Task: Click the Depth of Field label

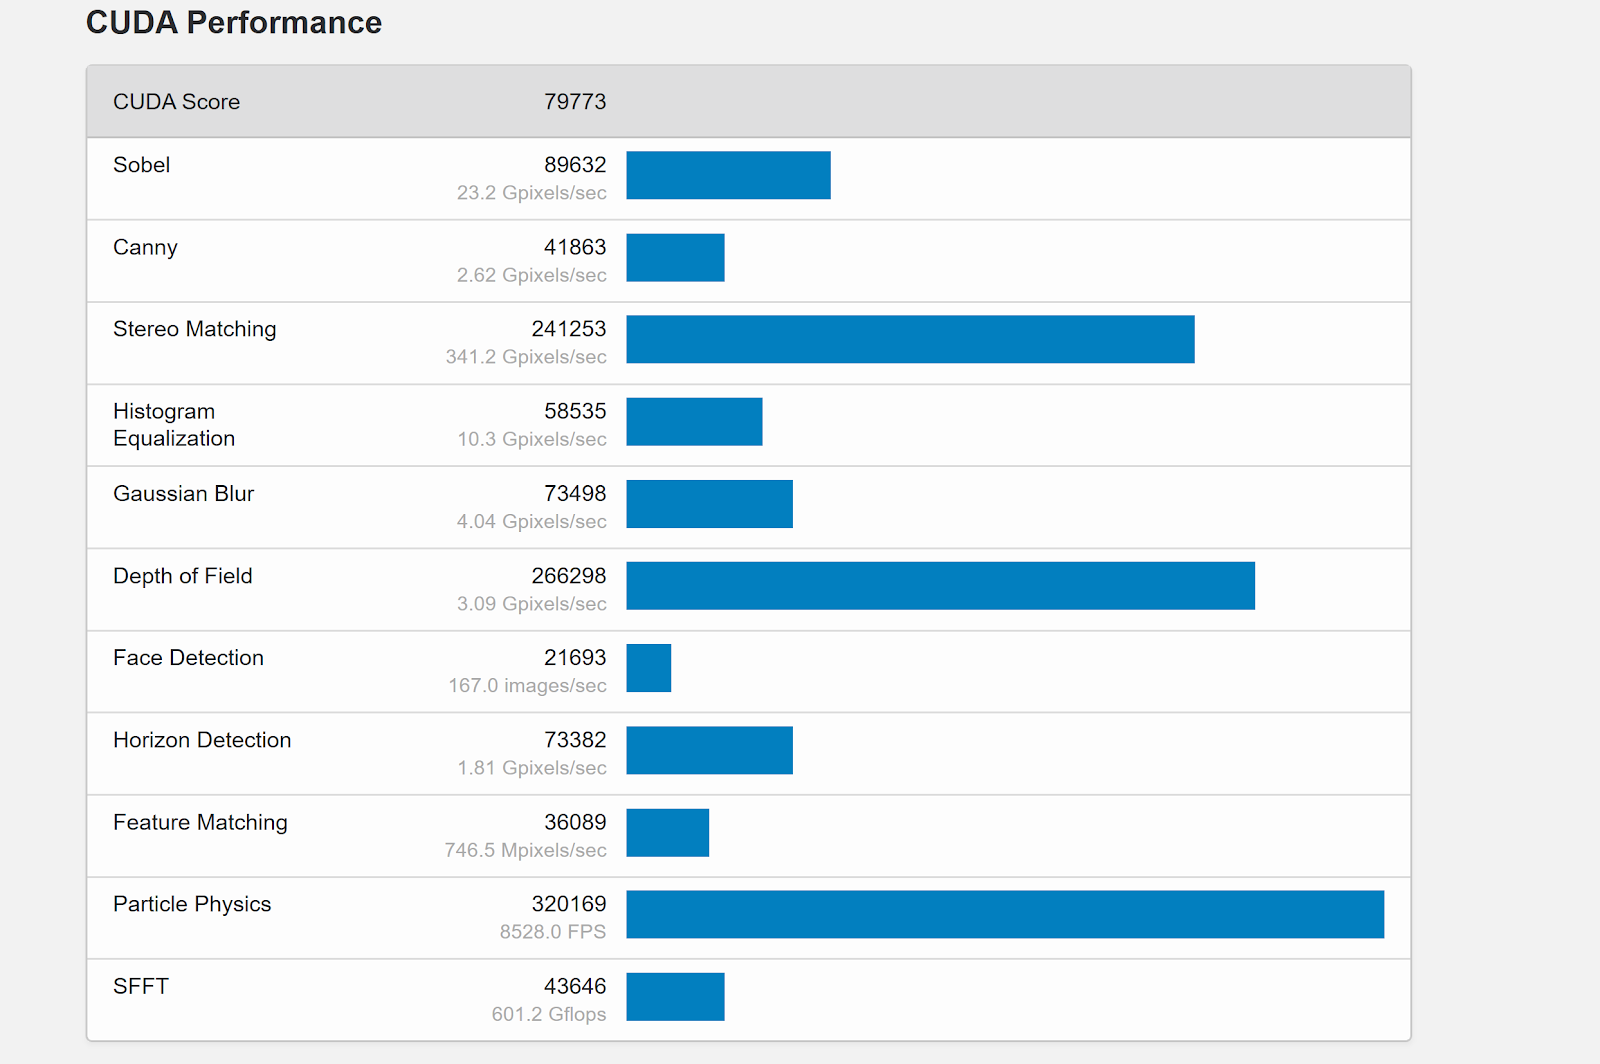Action: (x=182, y=576)
